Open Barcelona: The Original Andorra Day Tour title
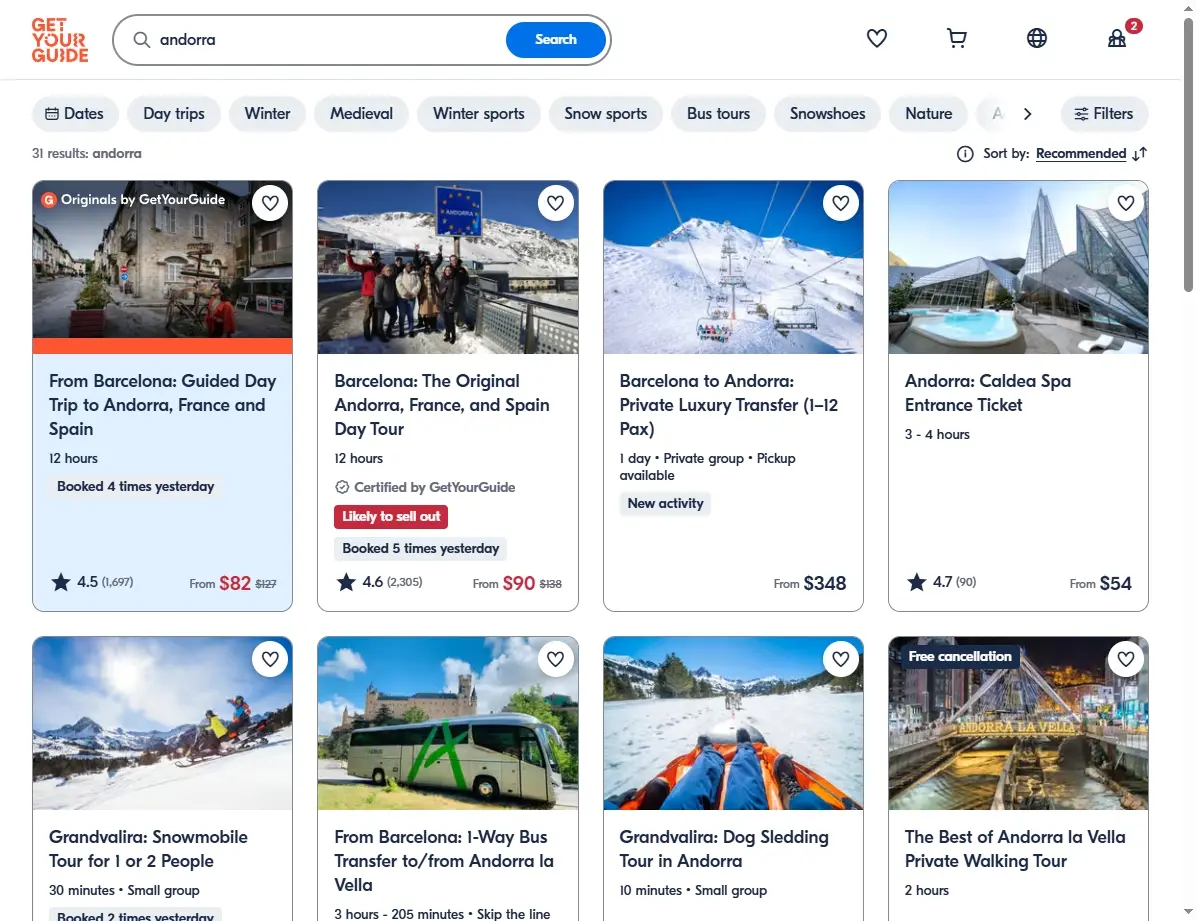Viewport: 1196px width, 921px height. point(442,405)
